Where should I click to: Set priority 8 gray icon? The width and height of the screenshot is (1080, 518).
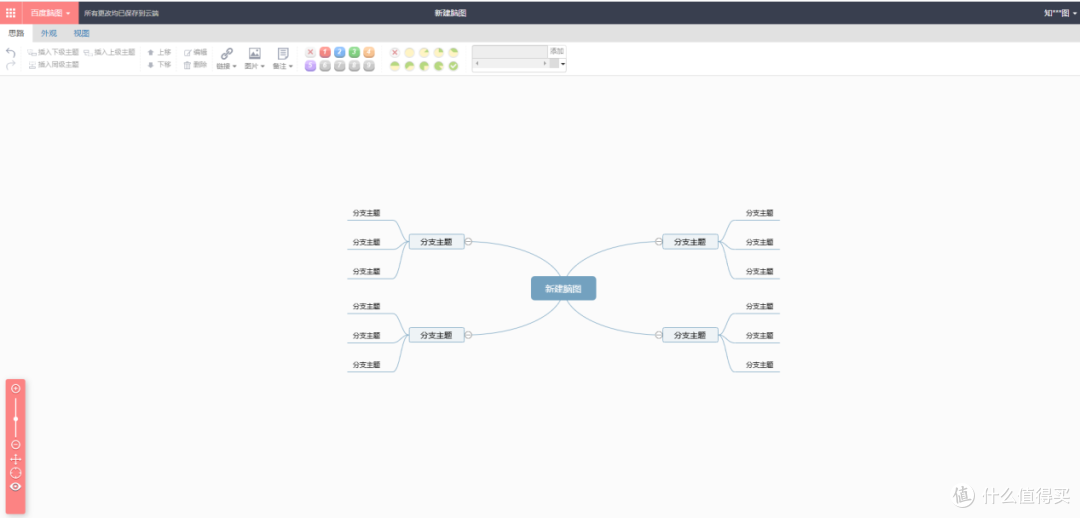point(354,66)
